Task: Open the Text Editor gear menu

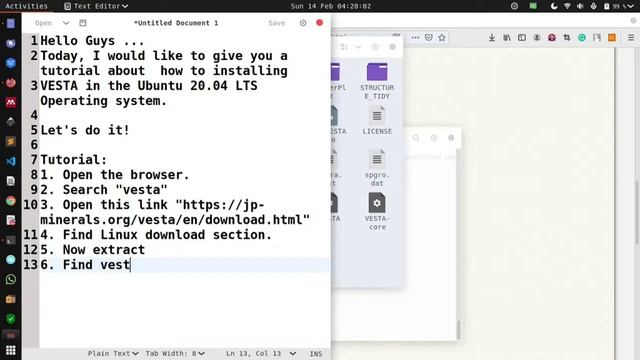Action: point(303,23)
